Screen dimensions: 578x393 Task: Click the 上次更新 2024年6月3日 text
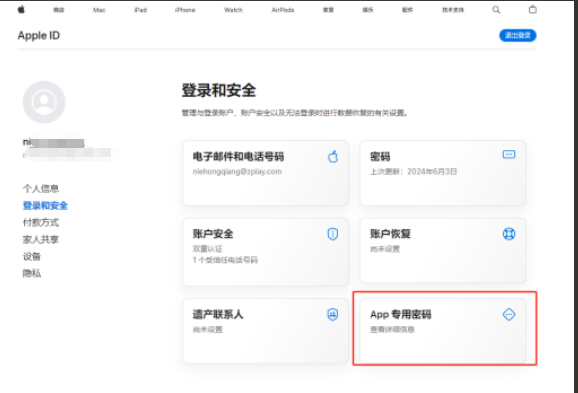coord(414,172)
